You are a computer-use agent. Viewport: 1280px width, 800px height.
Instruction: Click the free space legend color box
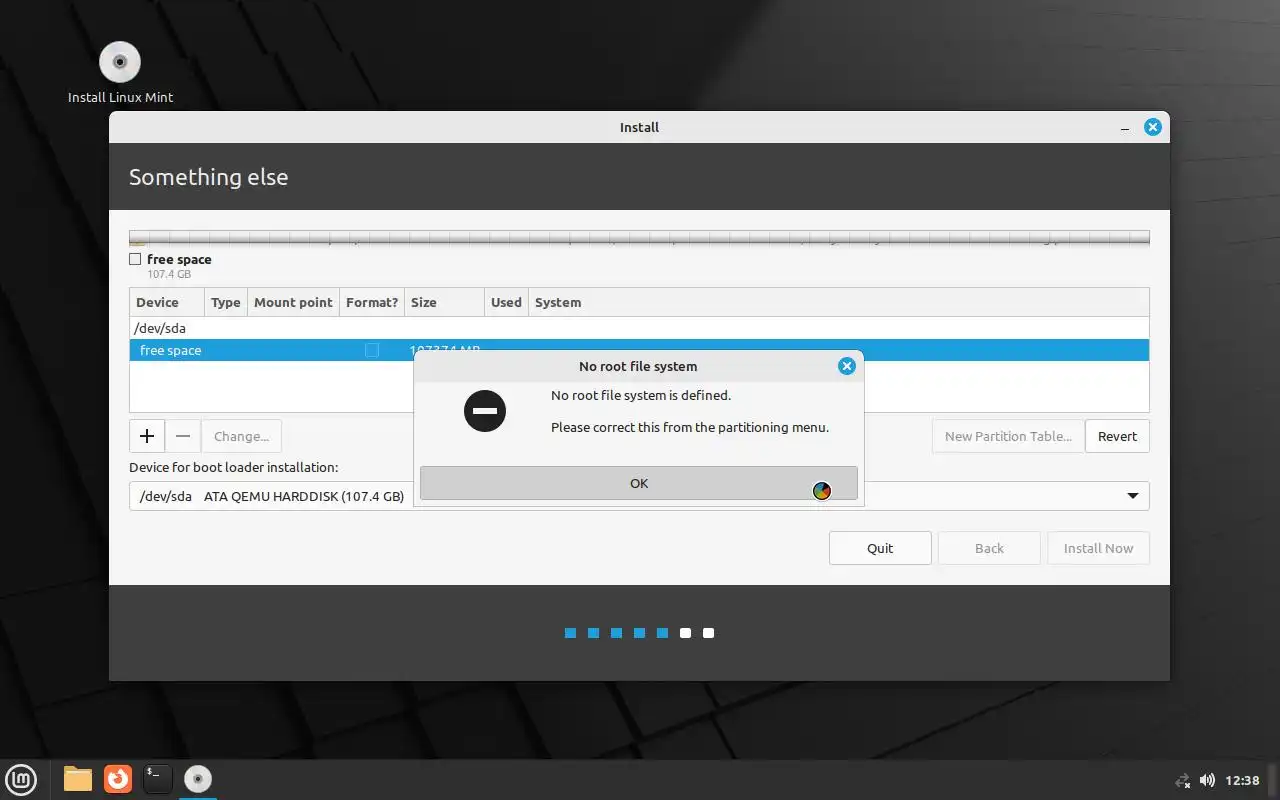pos(135,259)
